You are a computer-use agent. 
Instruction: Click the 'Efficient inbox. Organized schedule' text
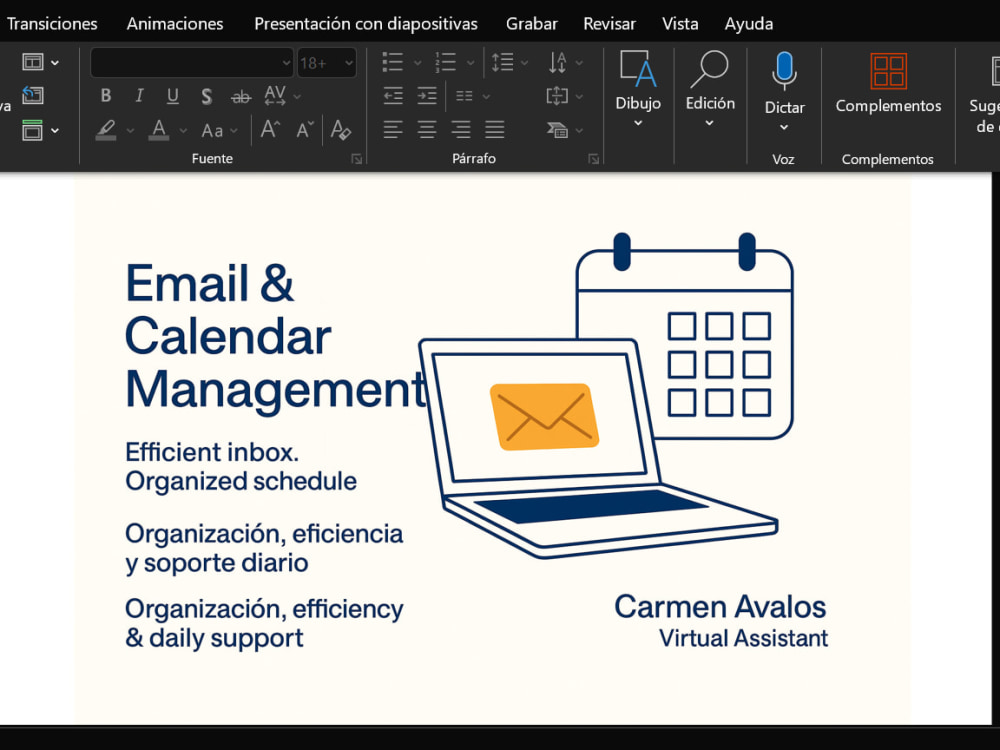(241, 467)
